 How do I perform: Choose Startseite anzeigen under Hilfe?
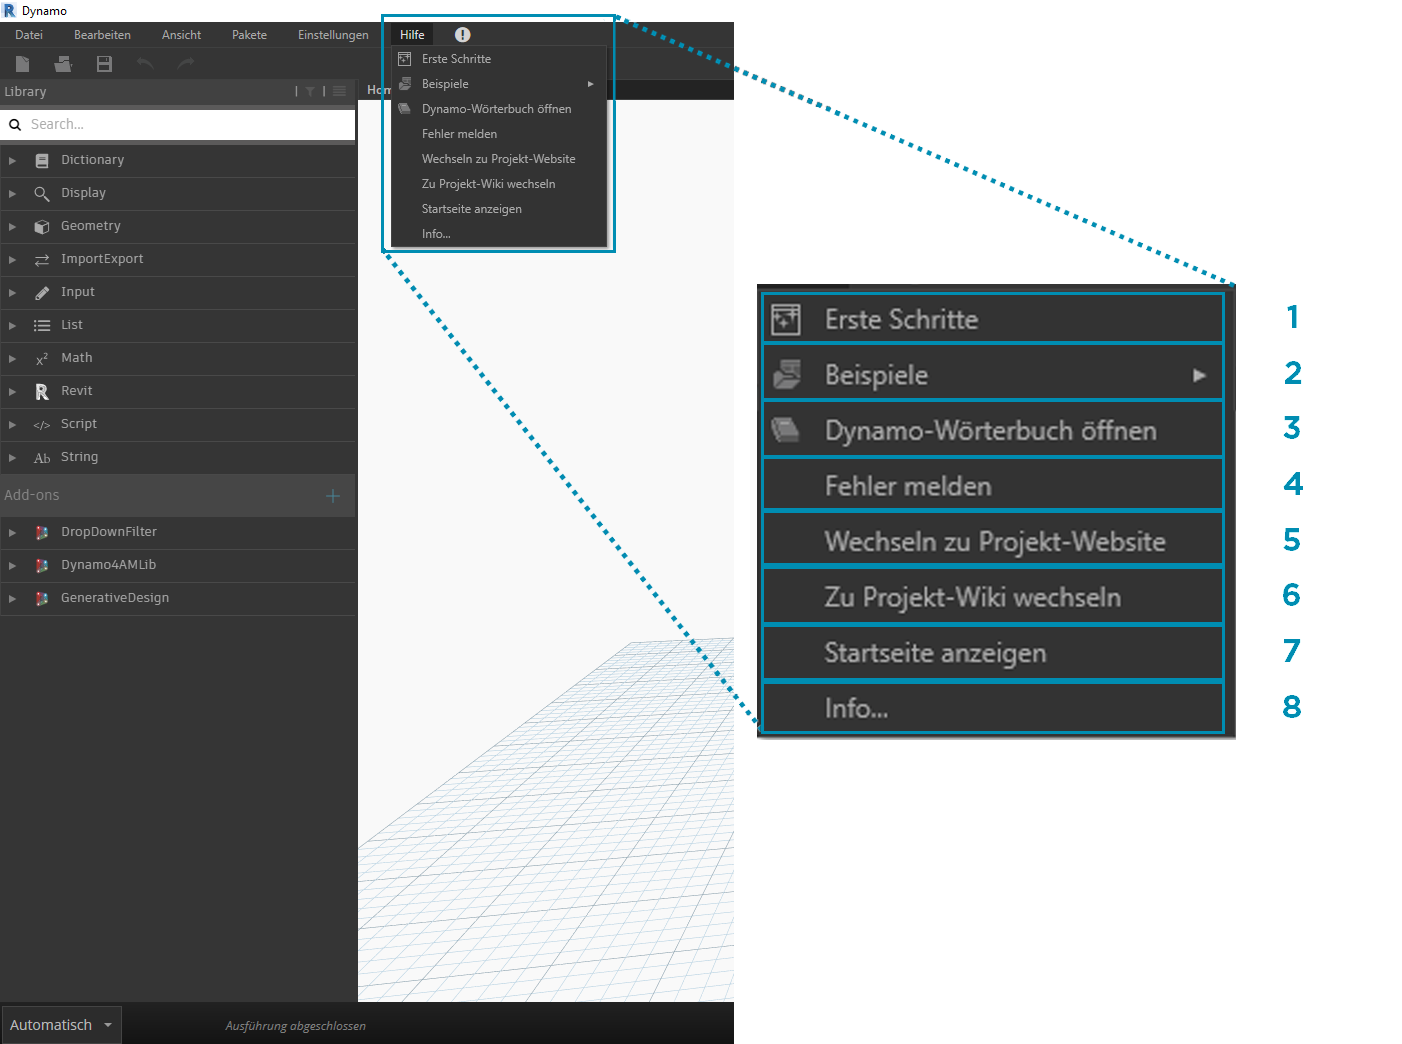[x=499, y=209]
